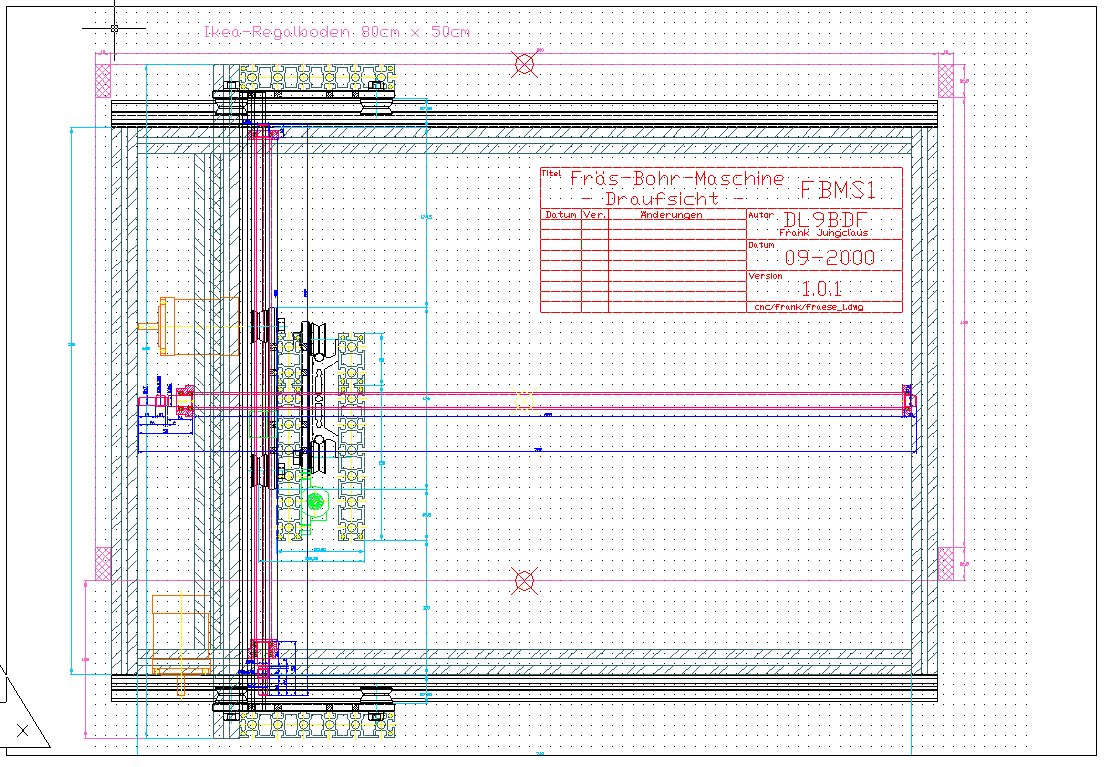This screenshot has height=767, width=1110.
Task: Select the Fräs-Bohr-Maschine title text
Action: [x=676, y=179]
